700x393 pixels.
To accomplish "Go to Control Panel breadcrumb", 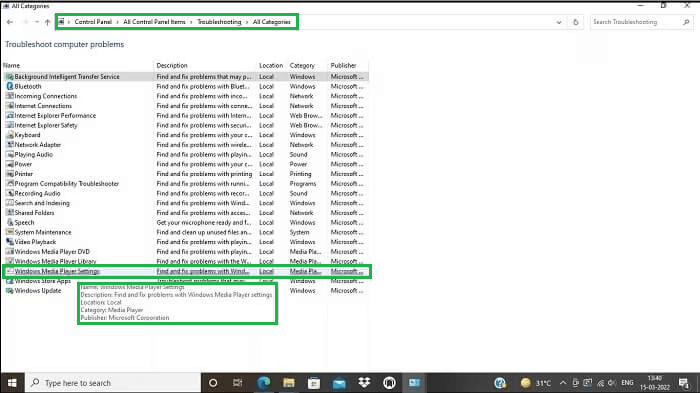I will click(93, 22).
